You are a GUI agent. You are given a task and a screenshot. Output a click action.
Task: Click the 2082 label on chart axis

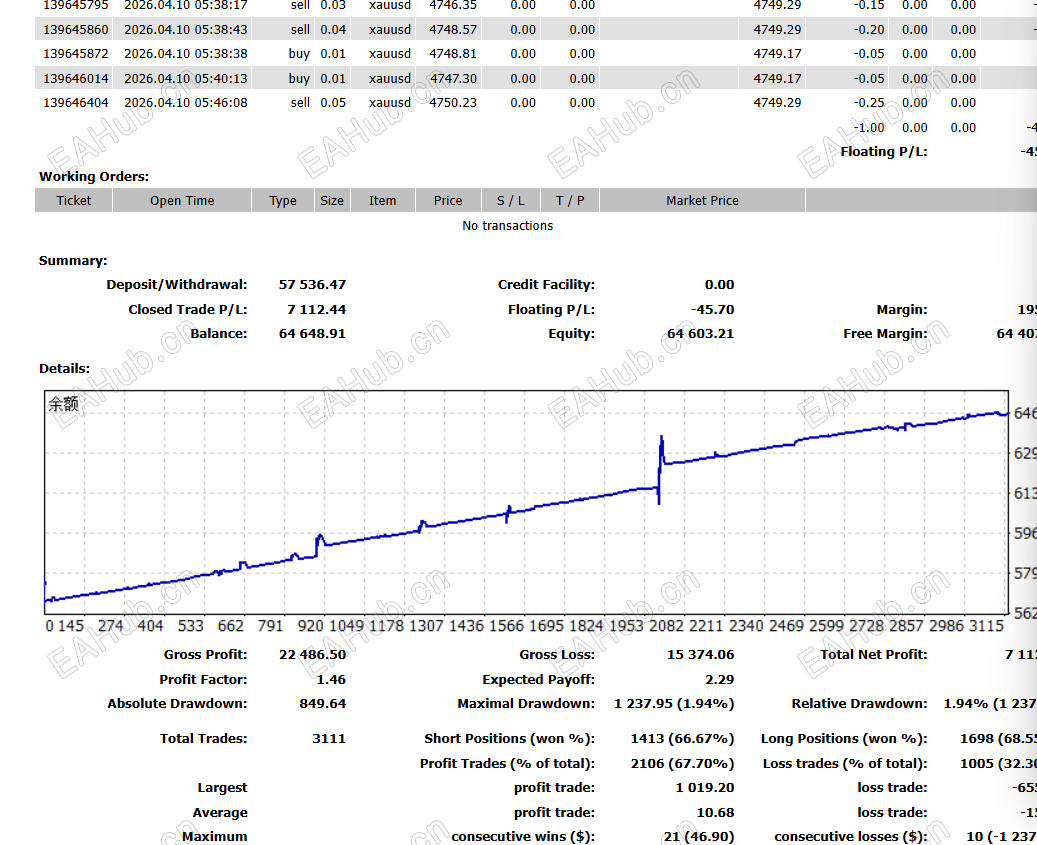pyautogui.click(x=666, y=625)
